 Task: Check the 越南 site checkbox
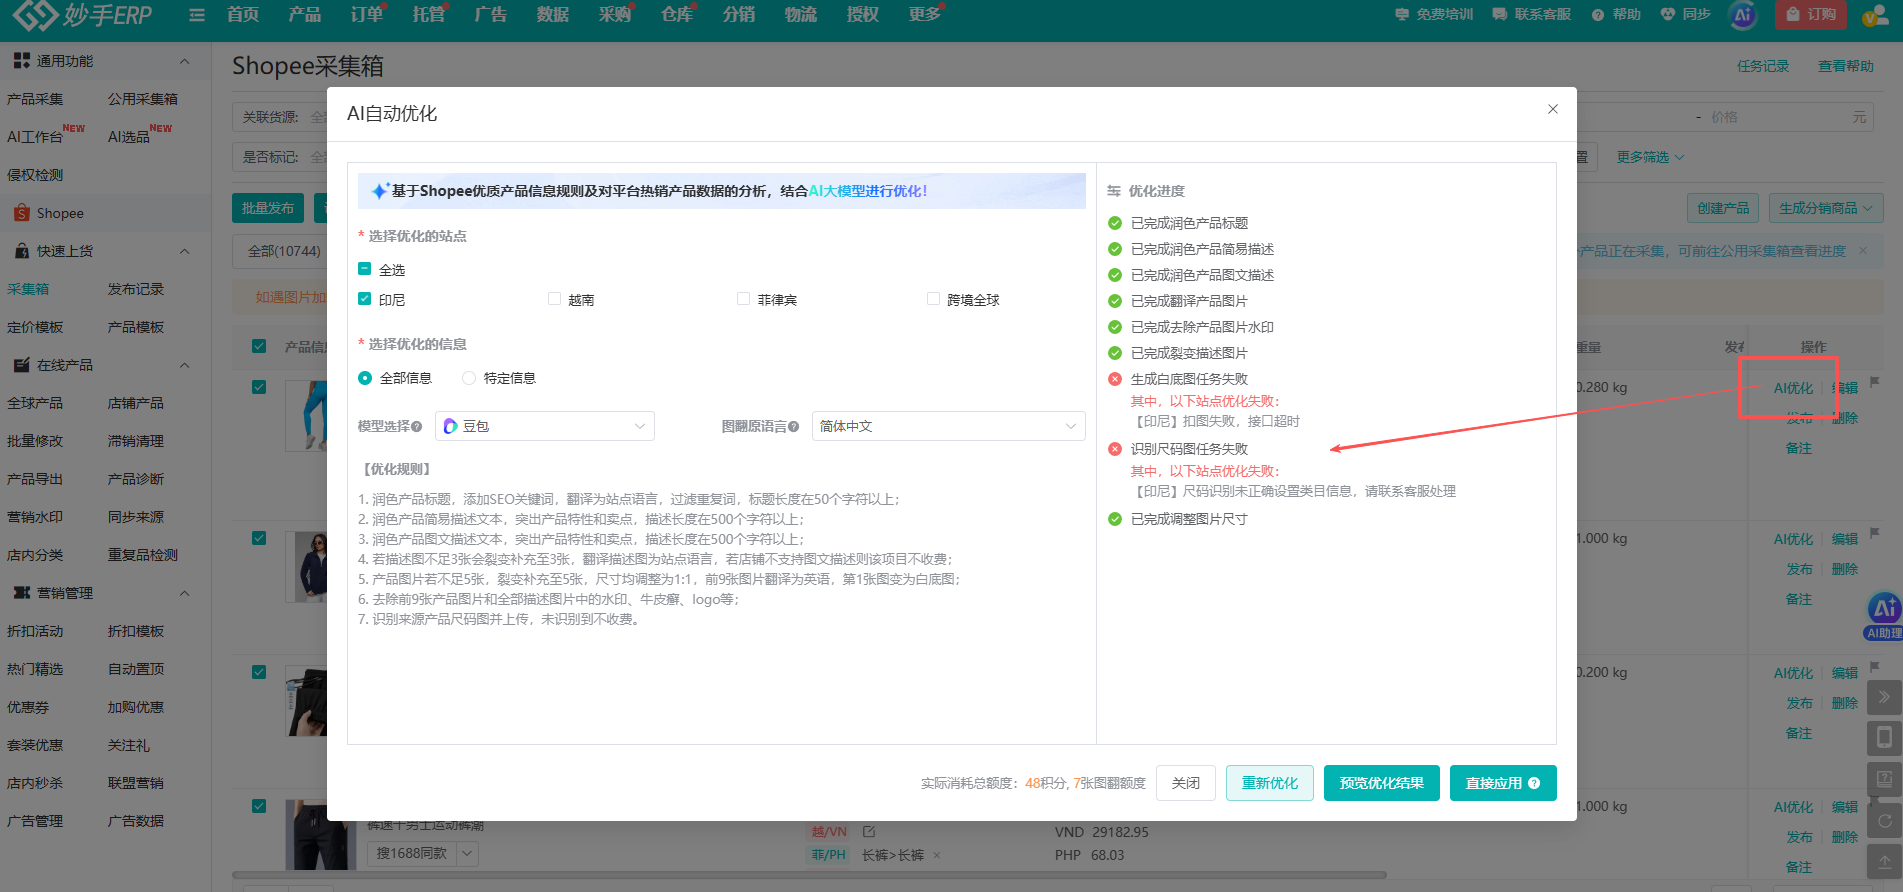(x=554, y=299)
